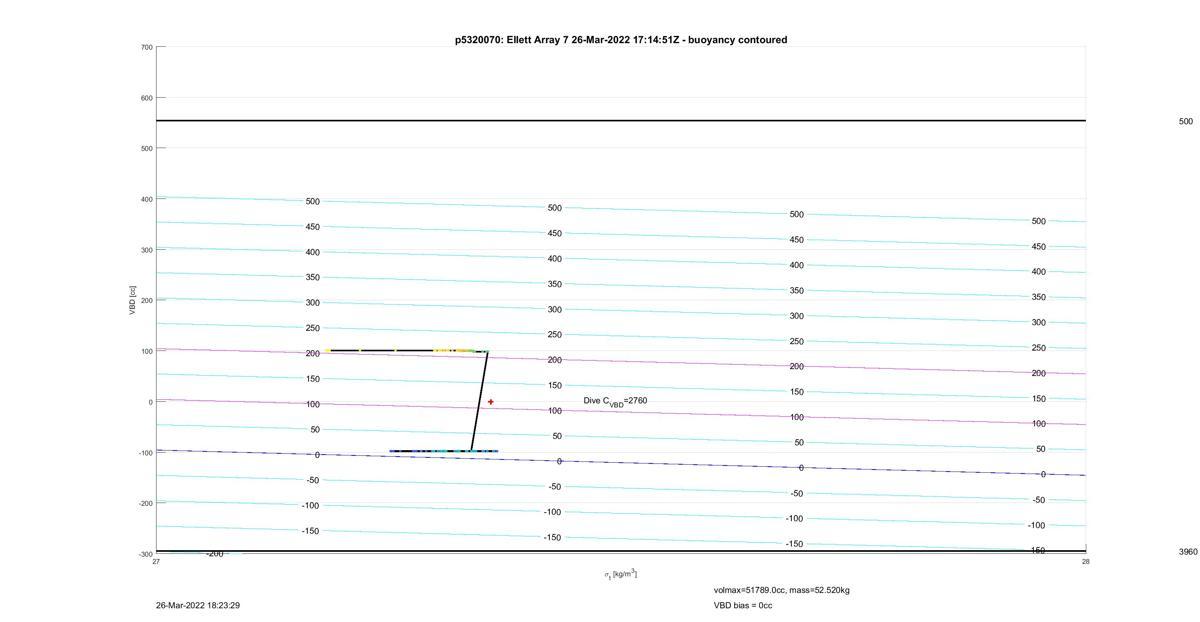
Task: Click the 'VBD bias = 0cc' text
Action: tap(743, 606)
